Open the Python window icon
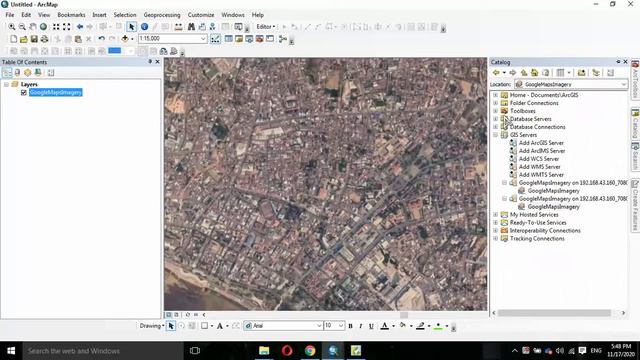This screenshot has width=640, height=360. pos(270,39)
